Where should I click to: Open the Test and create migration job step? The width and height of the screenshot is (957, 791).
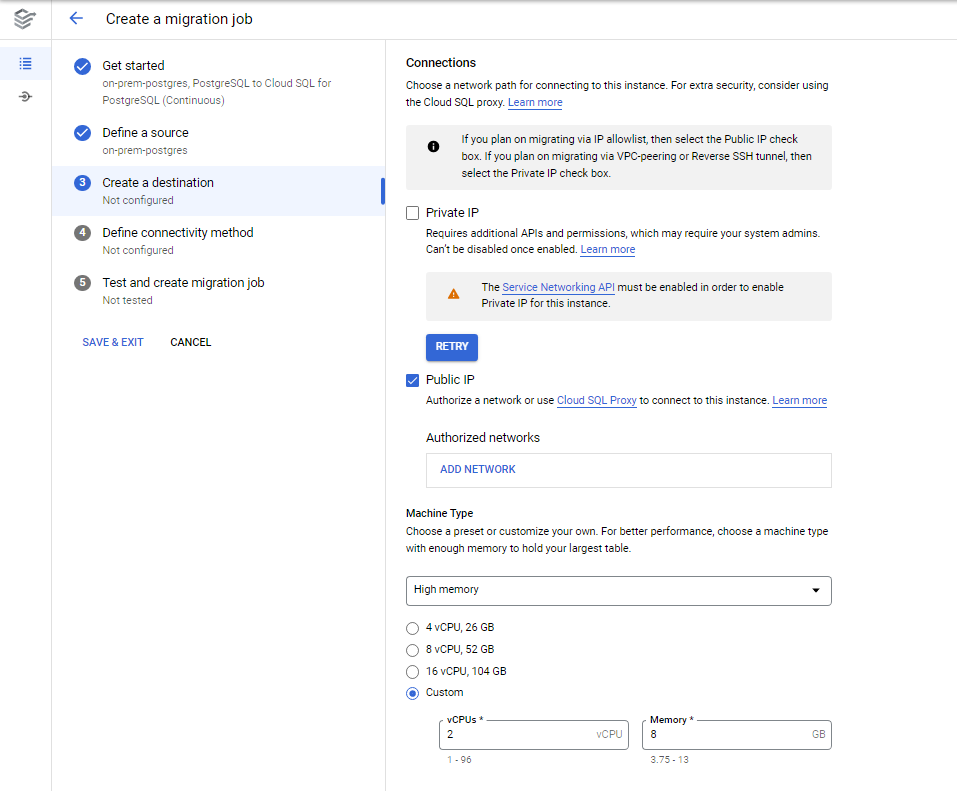[183, 282]
